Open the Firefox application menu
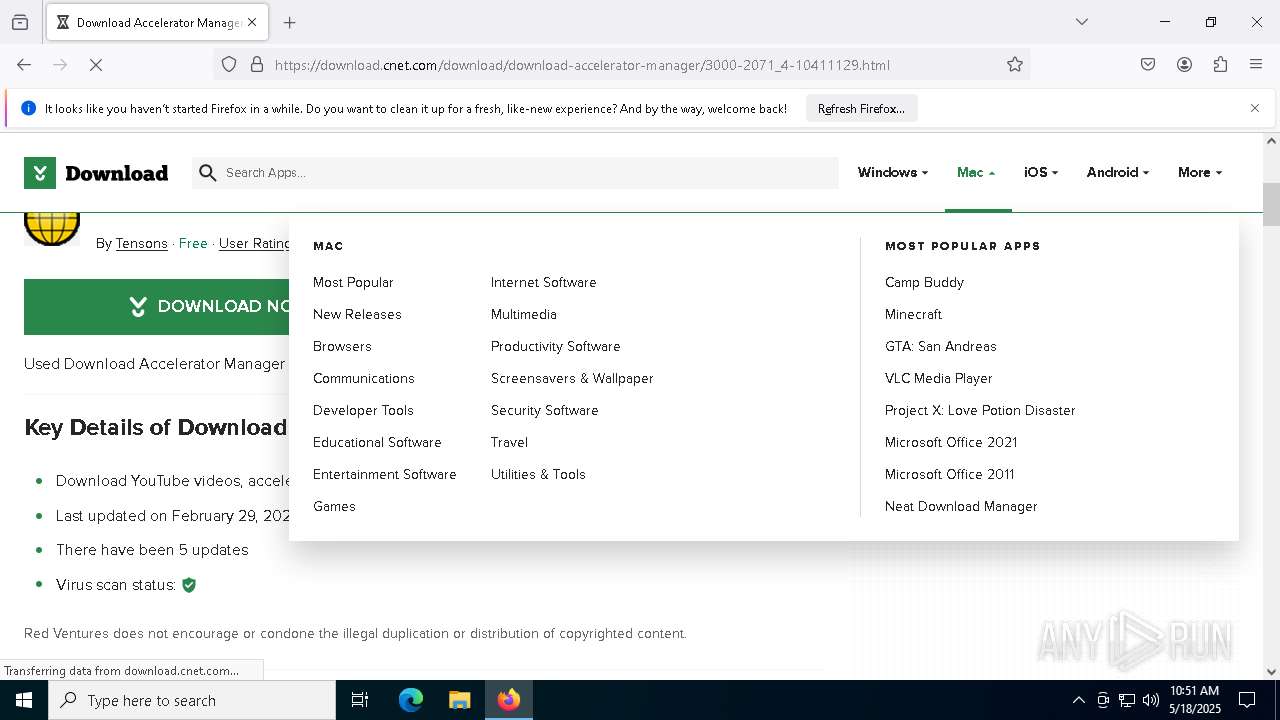 (1256, 65)
